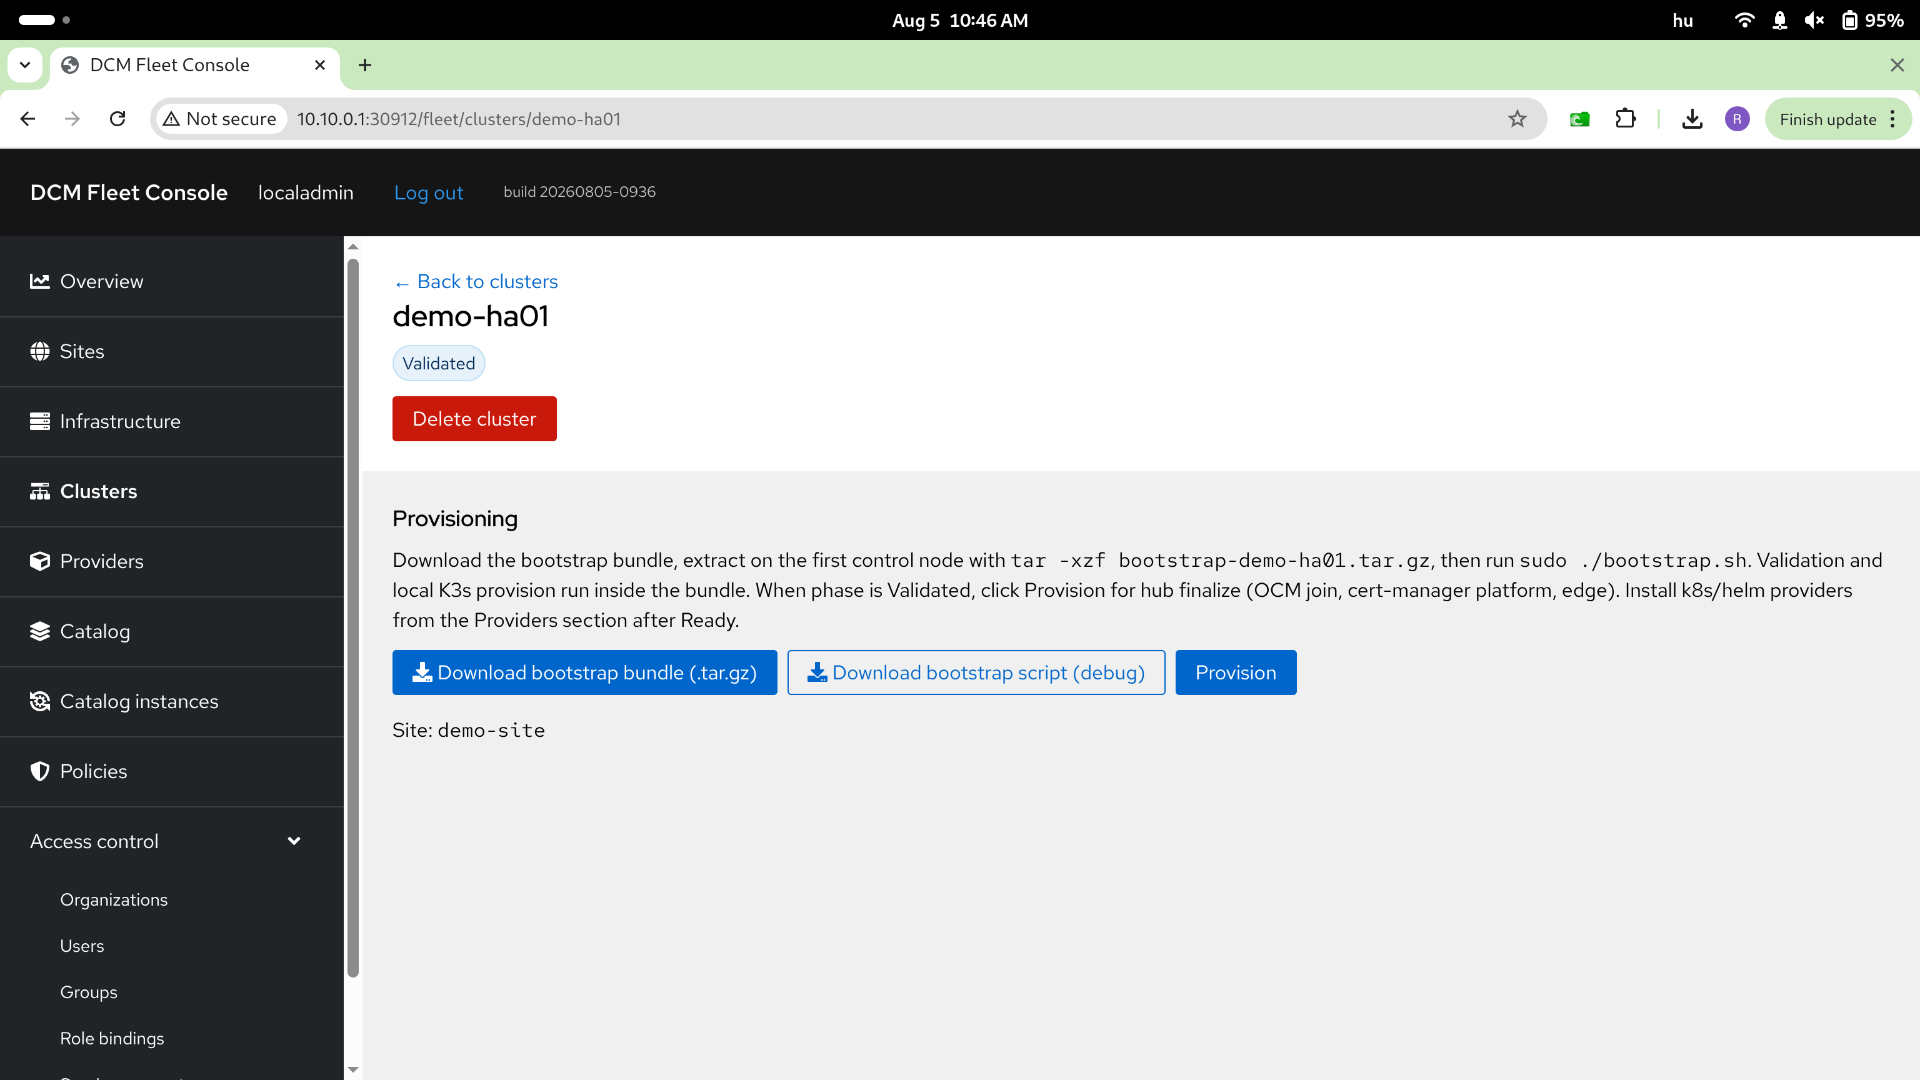Open the Overview chart icon in sidebar
This screenshot has height=1080, width=1920.
(40, 281)
